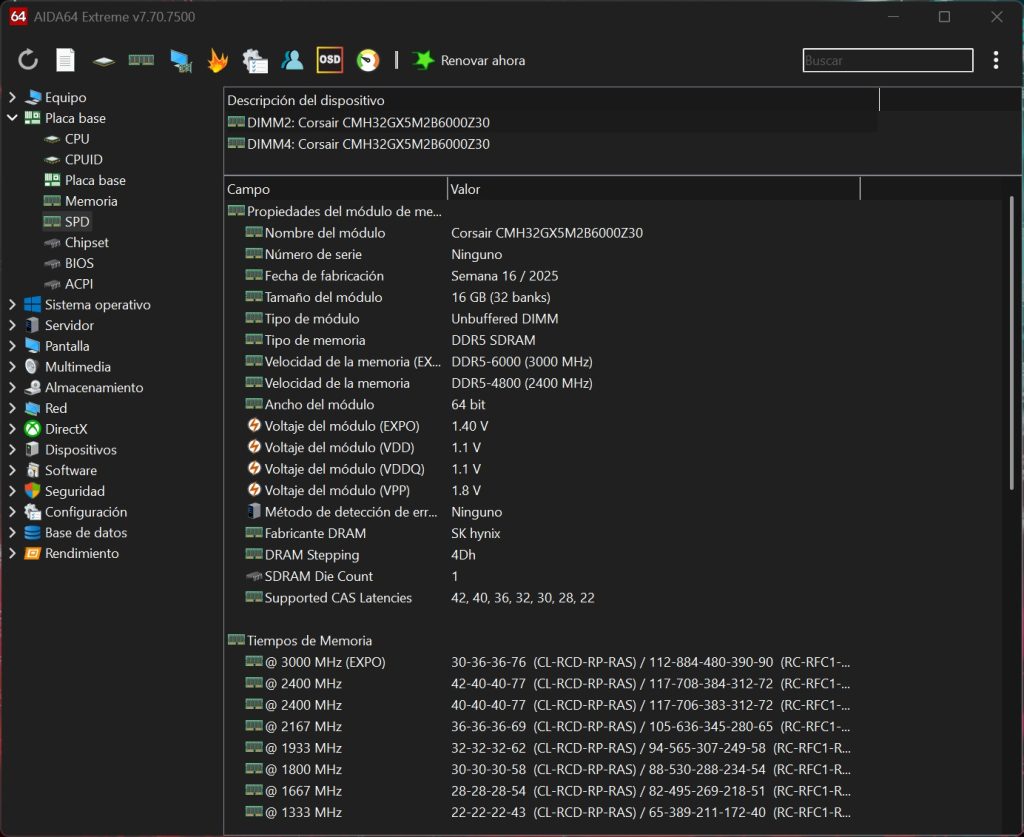The width and height of the screenshot is (1024, 837).
Task: Click the Buscar search field
Action: pyautogui.click(x=888, y=60)
